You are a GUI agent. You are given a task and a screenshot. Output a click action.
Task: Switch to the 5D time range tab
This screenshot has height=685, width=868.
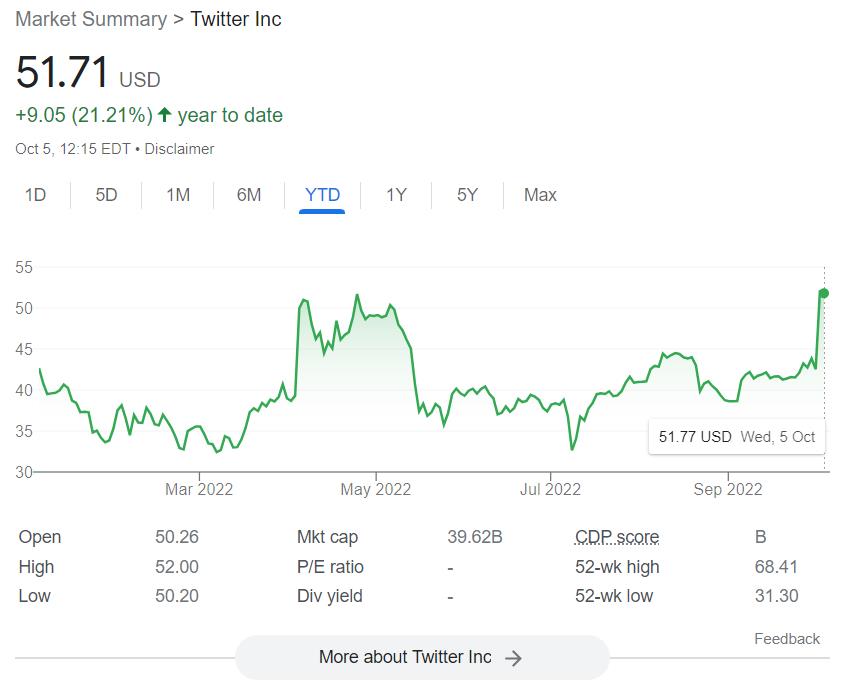coord(106,195)
